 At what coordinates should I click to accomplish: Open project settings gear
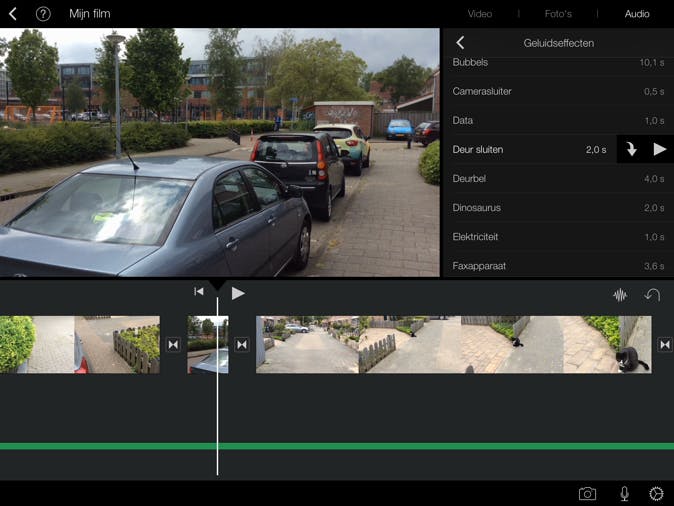coord(656,494)
